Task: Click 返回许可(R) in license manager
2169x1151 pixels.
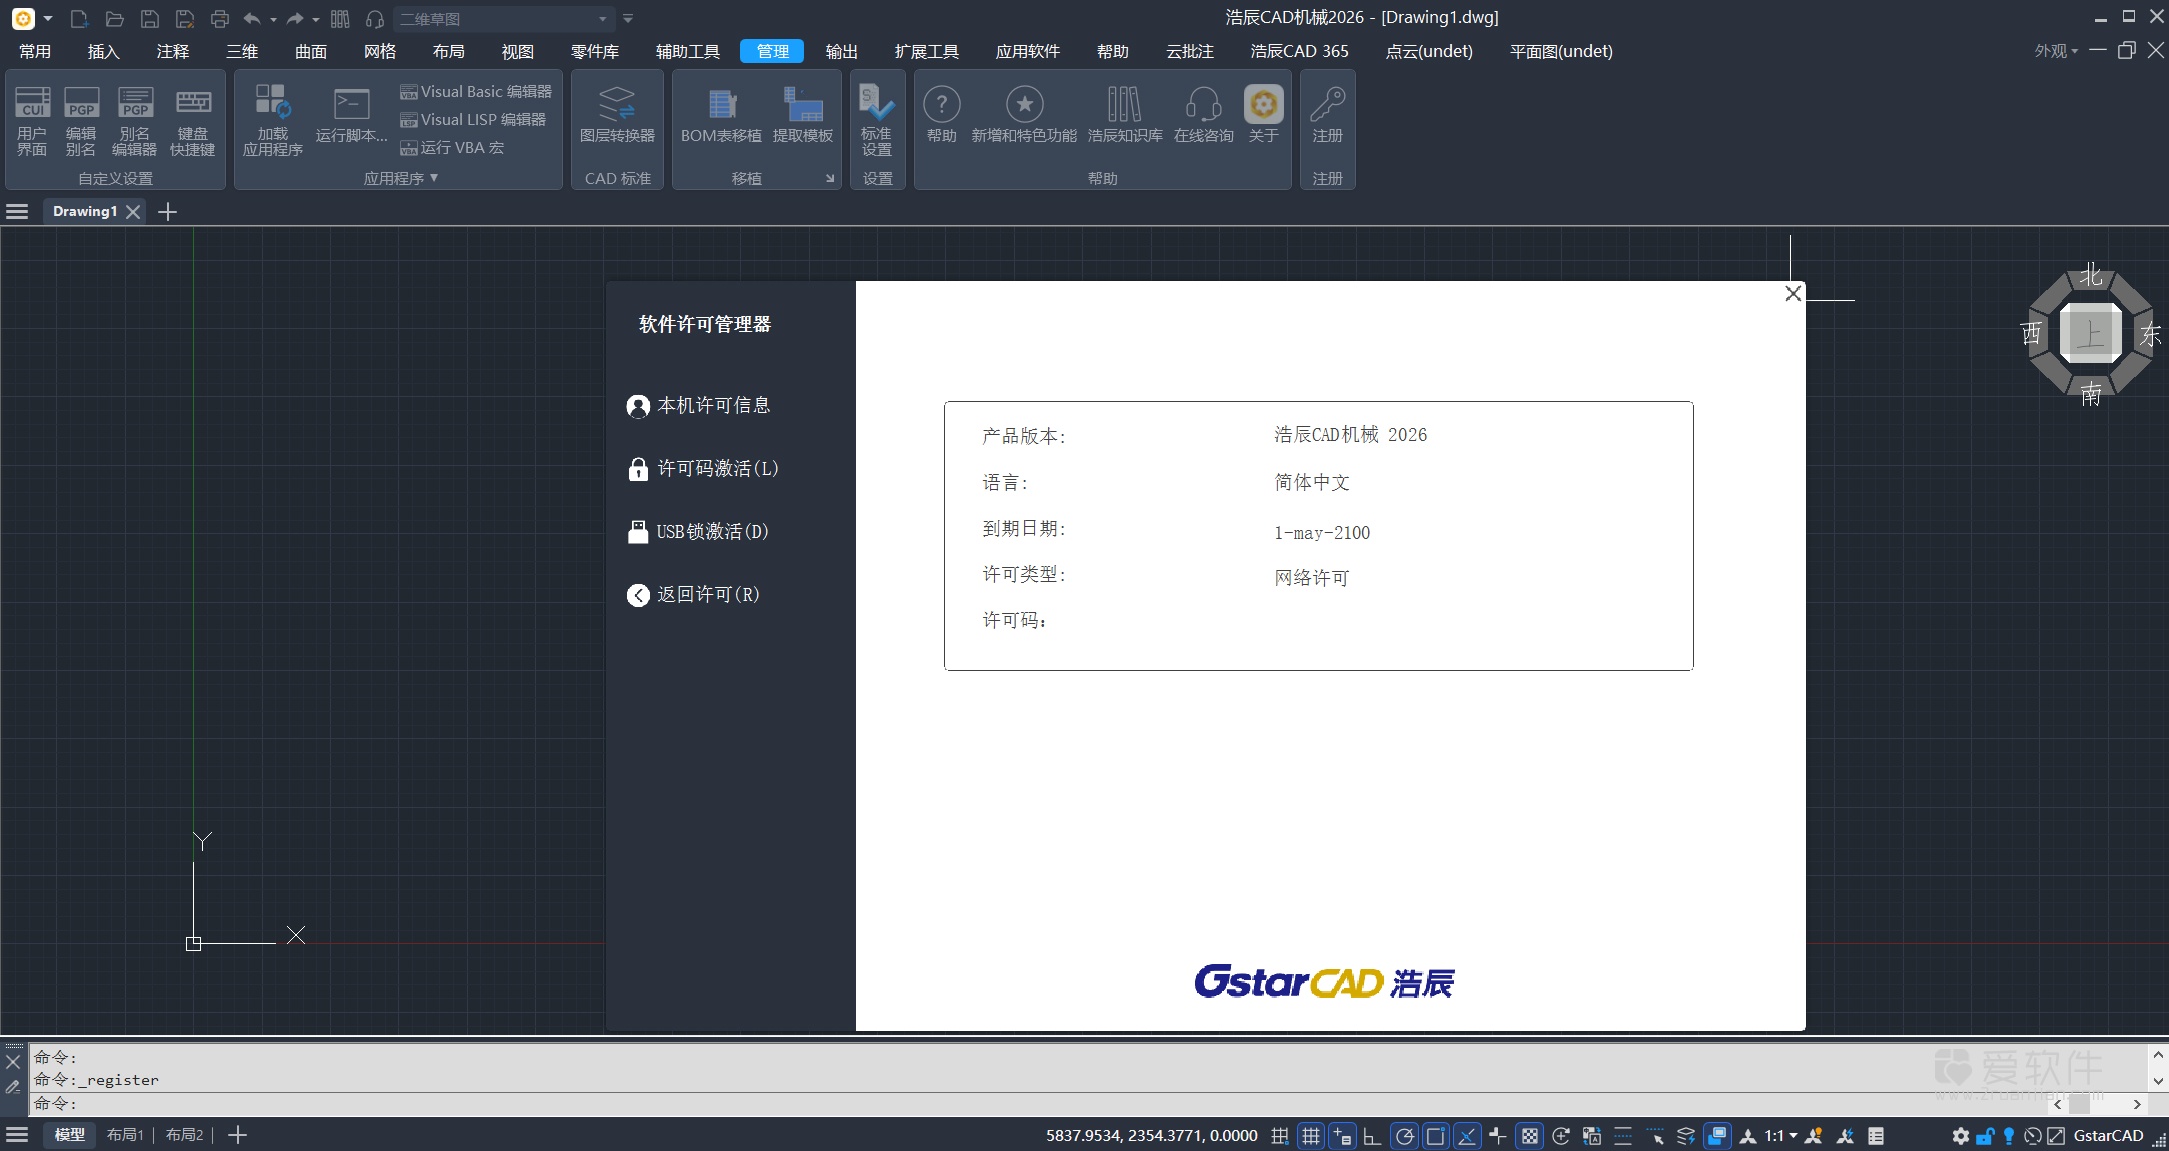Action: point(707,595)
